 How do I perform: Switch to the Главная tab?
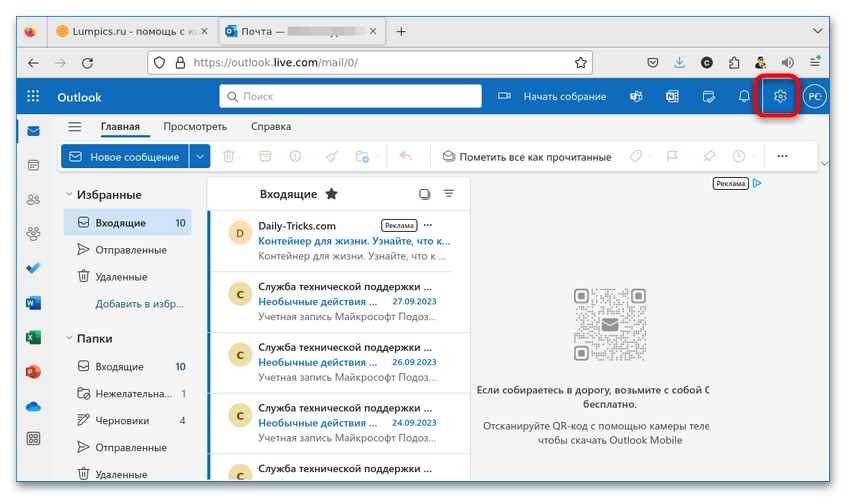click(120, 127)
